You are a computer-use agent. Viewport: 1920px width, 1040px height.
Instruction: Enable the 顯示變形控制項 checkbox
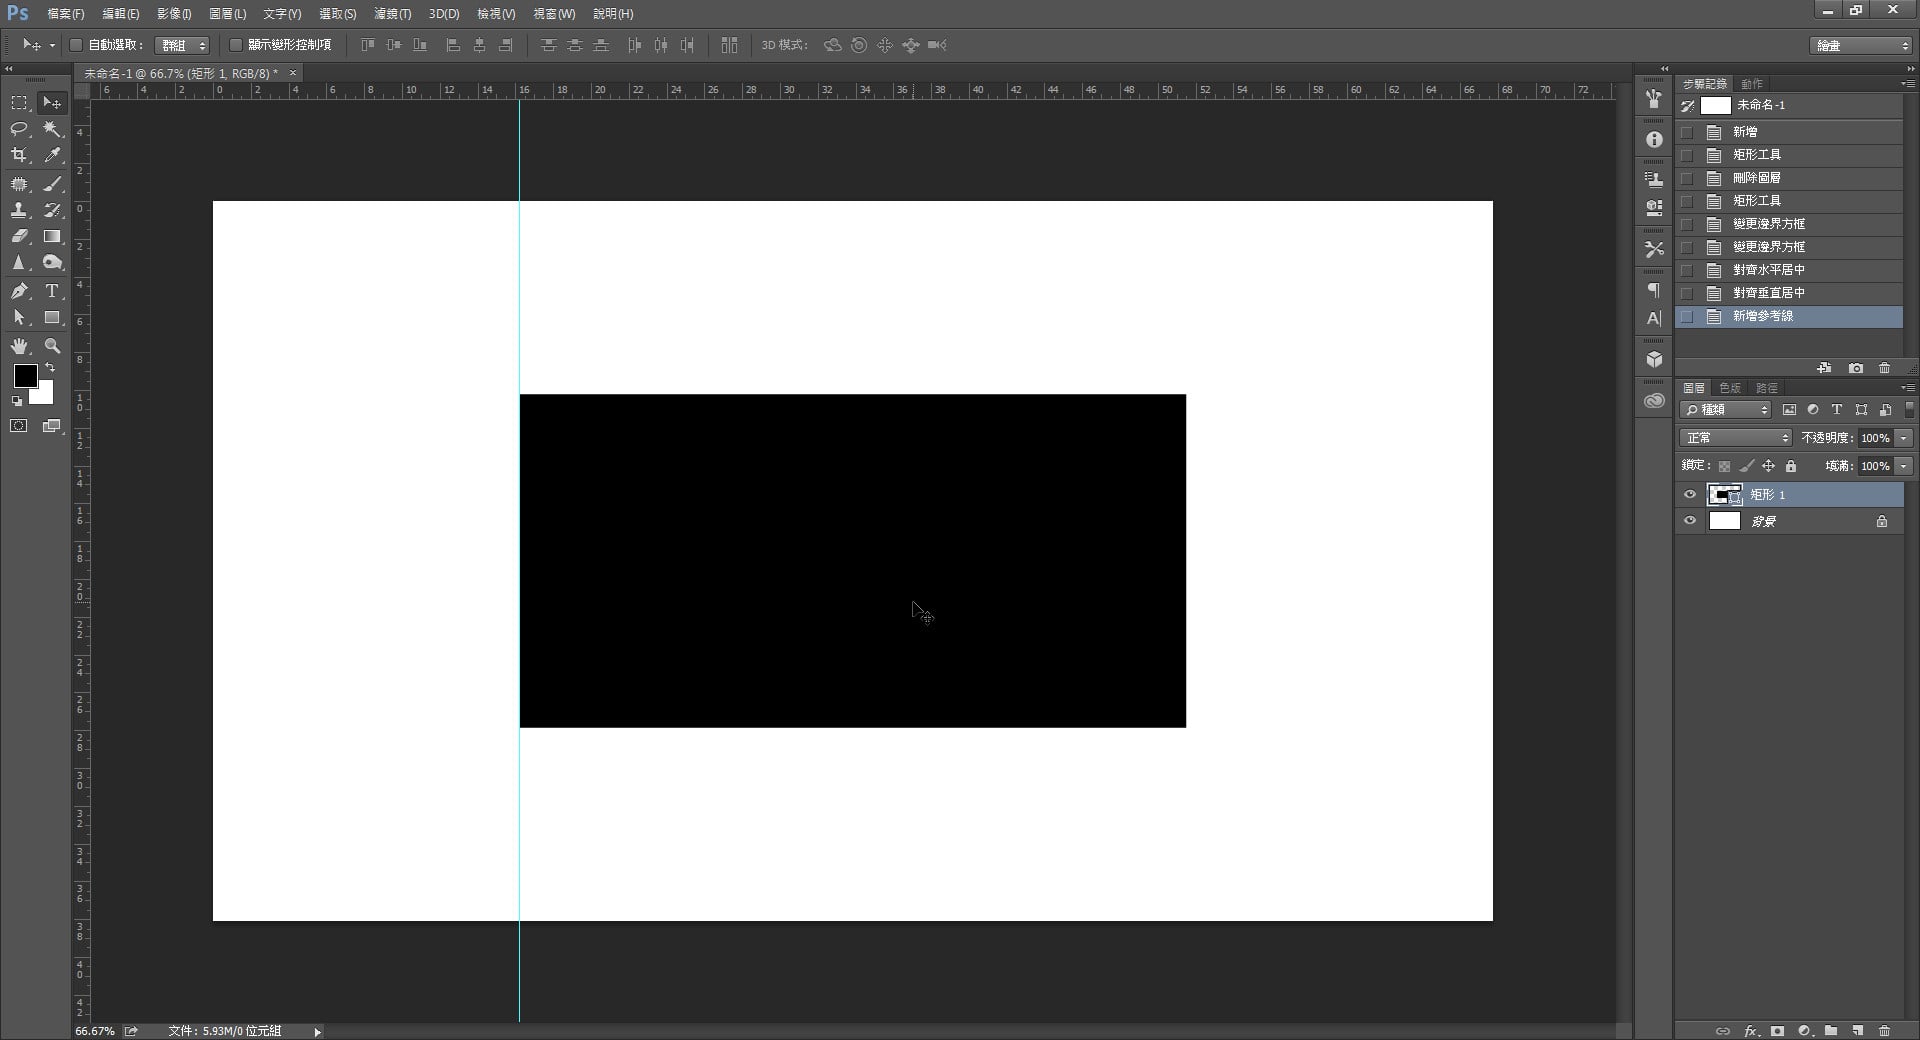tap(236, 45)
